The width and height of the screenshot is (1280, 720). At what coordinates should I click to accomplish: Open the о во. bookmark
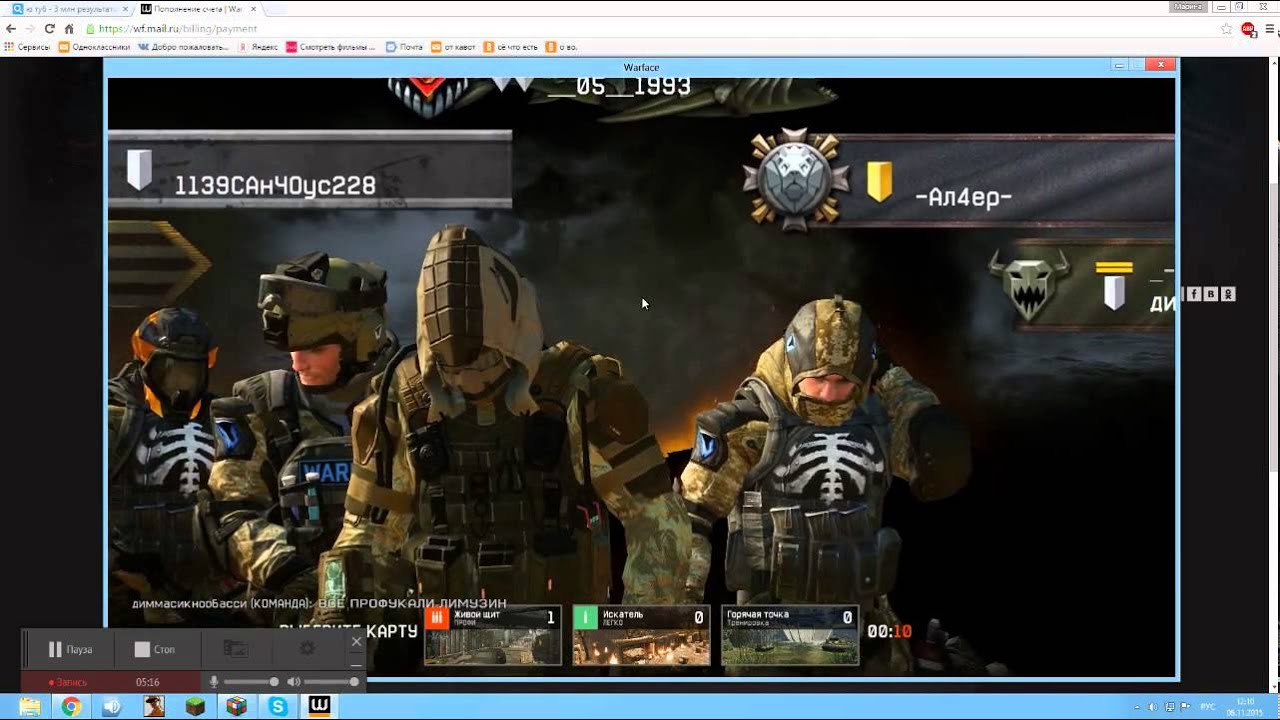[562, 47]
